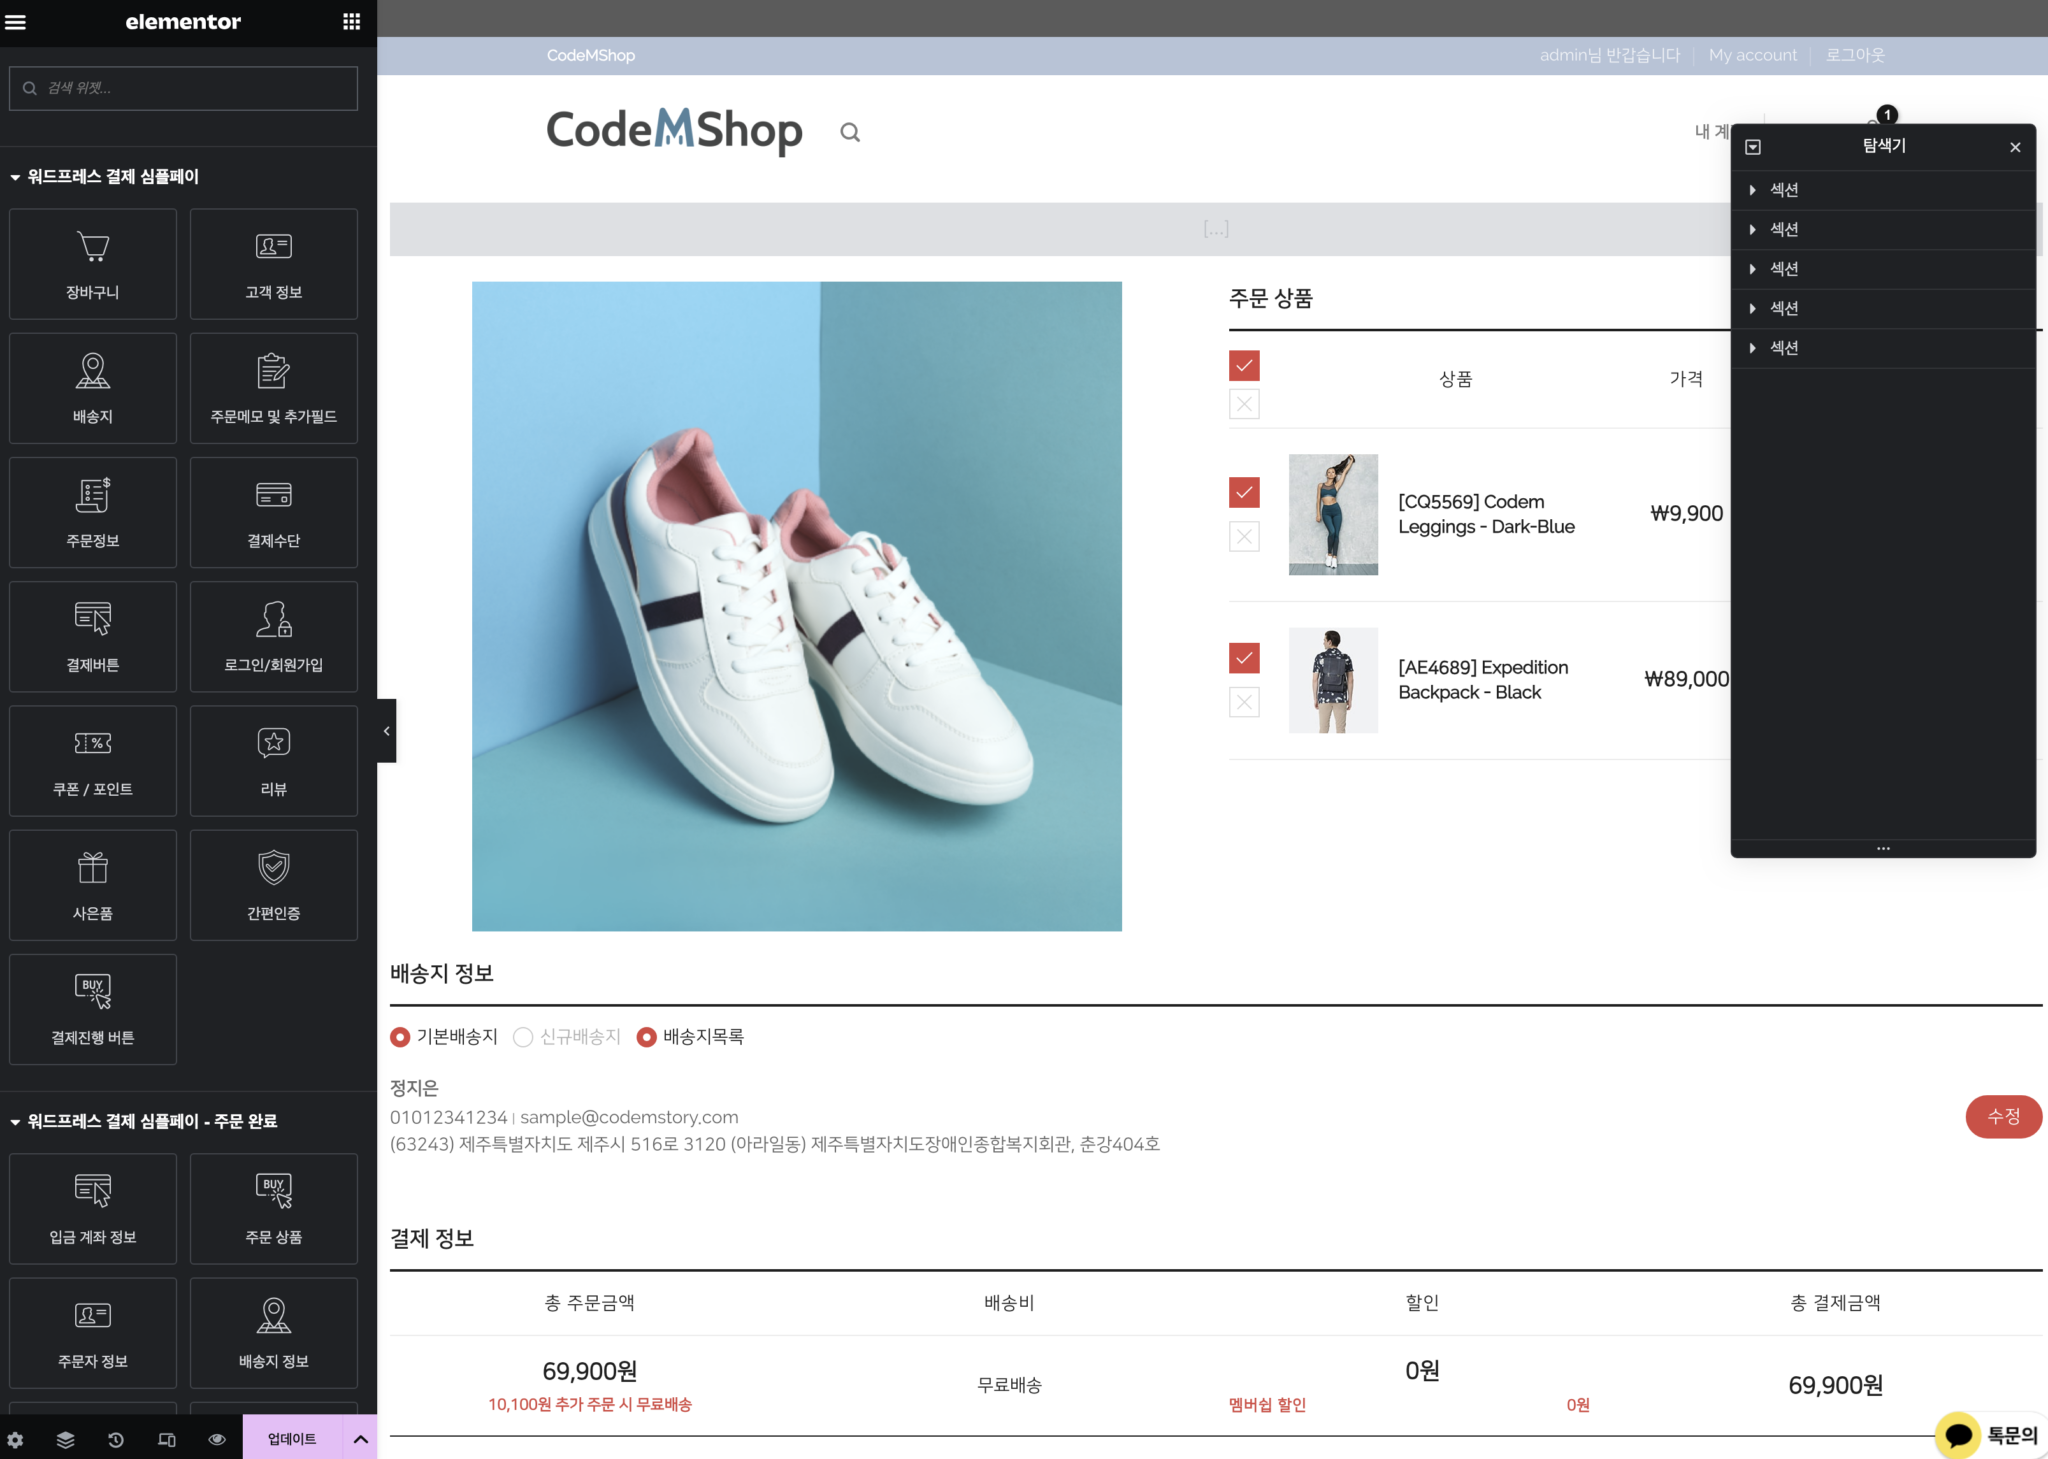Open the widgets grid icon
The image size is (2048, 1459).
(351, 22)
